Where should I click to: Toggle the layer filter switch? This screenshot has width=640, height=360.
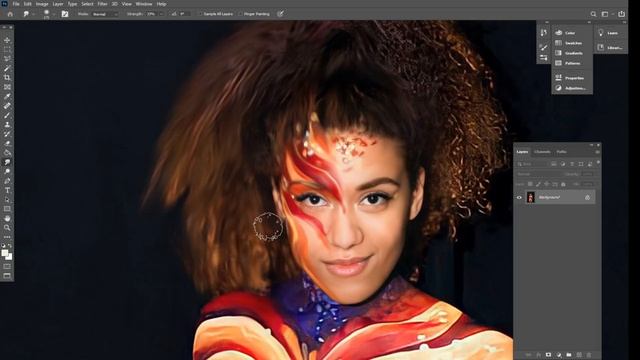pos(598,162)
